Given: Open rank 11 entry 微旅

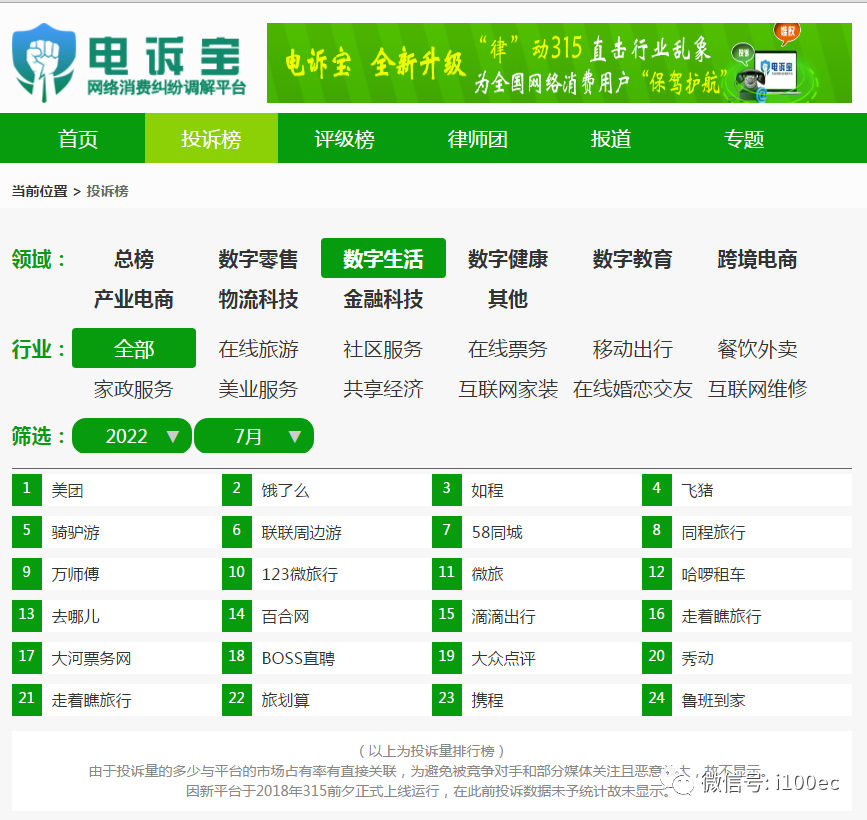Looking at the screenshot, I should click(487, 574).
